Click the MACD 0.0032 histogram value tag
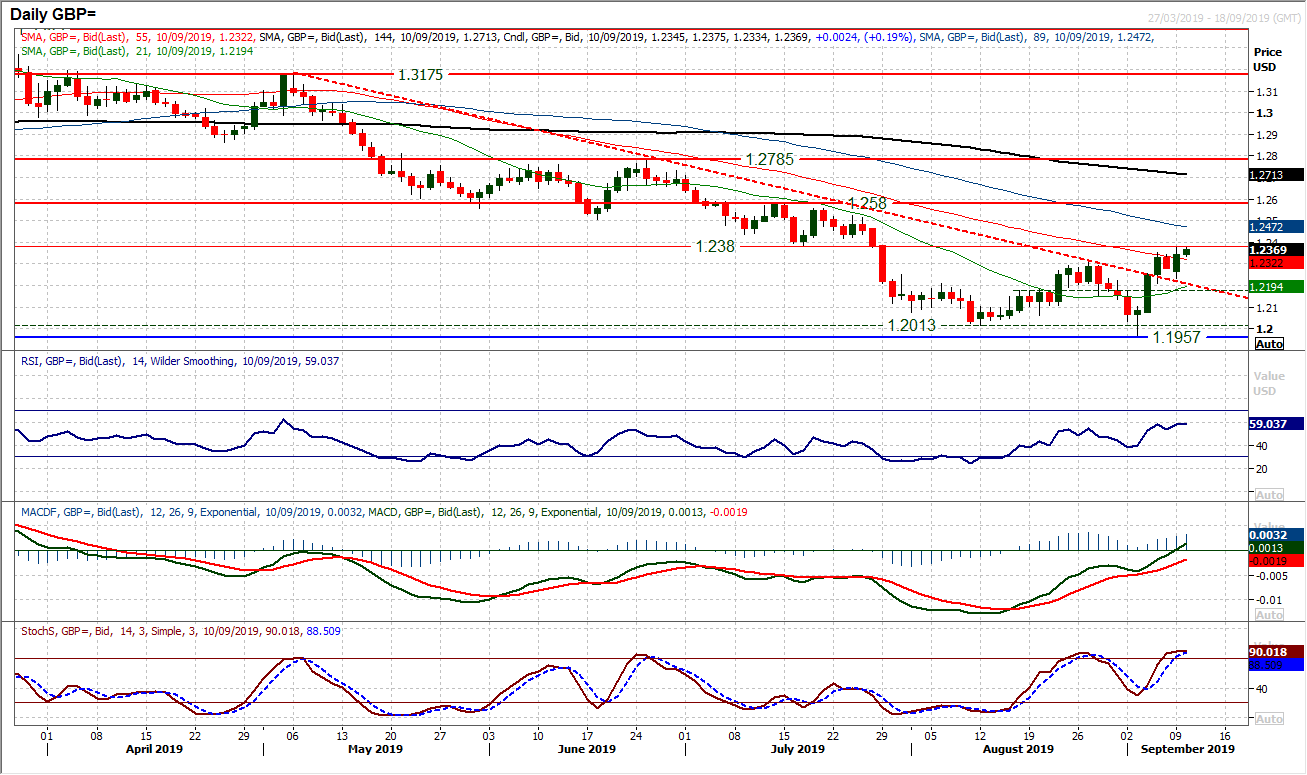Image resolution: width=1307 pixels, height=775 pixels. (1276, 535)
